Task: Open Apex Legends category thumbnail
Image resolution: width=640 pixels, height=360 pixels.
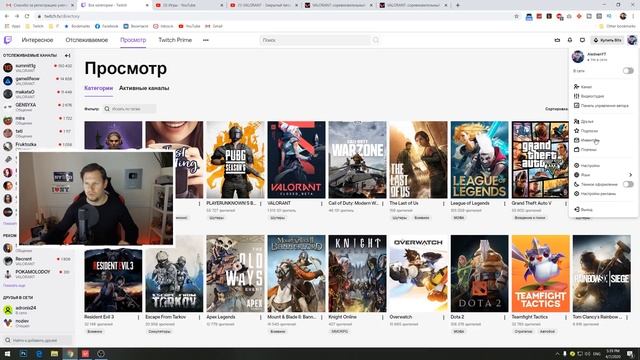Action: click(x=235, y=273)
